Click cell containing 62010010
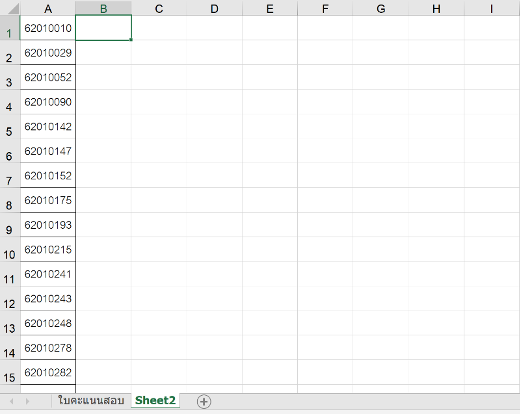The image size is (520, 414). (48, 28)
